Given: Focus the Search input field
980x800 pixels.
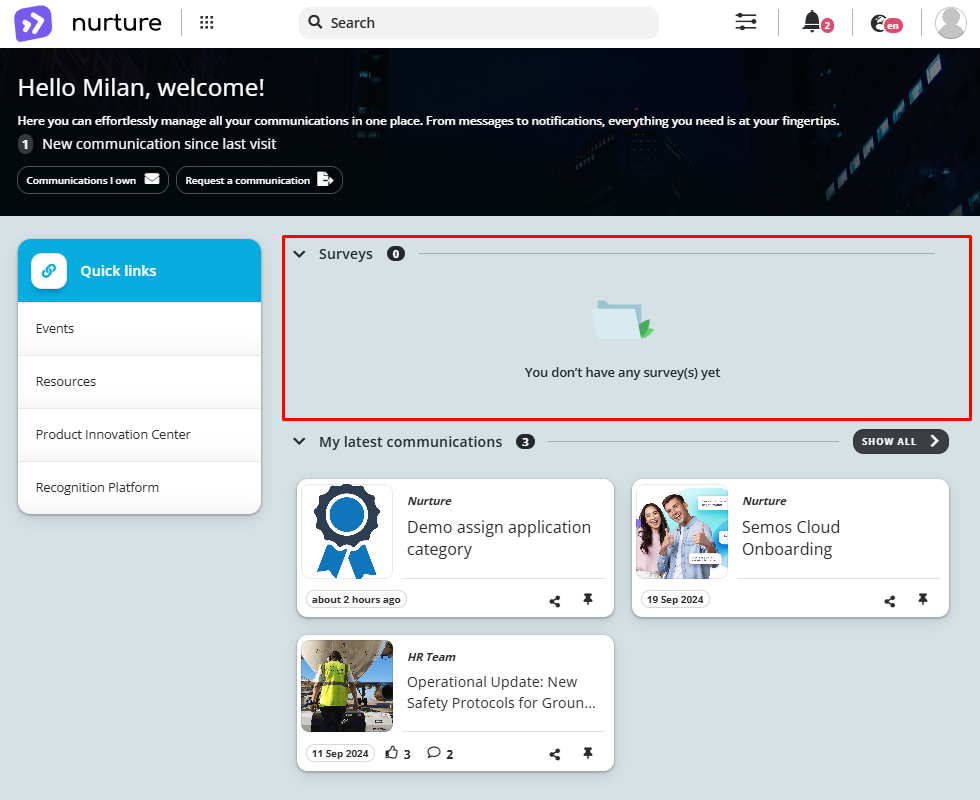Looking at the screenshot, I should pos(479,23).
